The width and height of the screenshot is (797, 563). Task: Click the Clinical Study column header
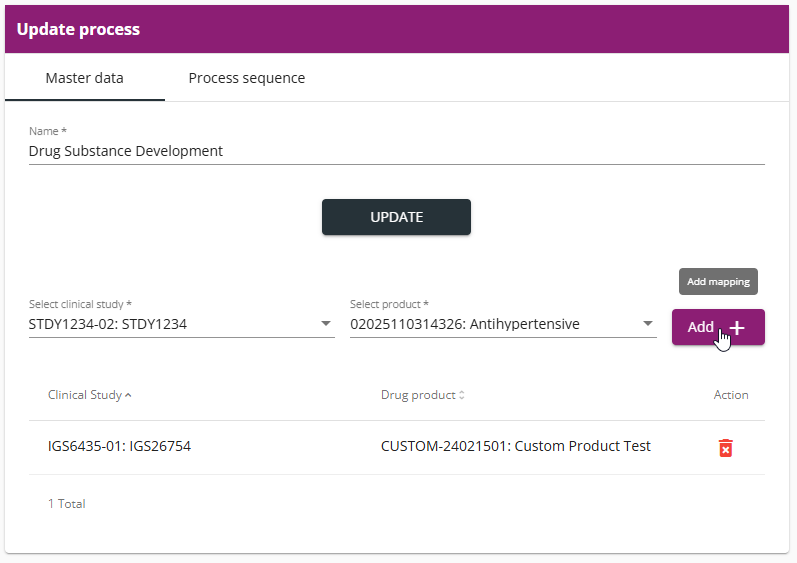pos(85,395)
